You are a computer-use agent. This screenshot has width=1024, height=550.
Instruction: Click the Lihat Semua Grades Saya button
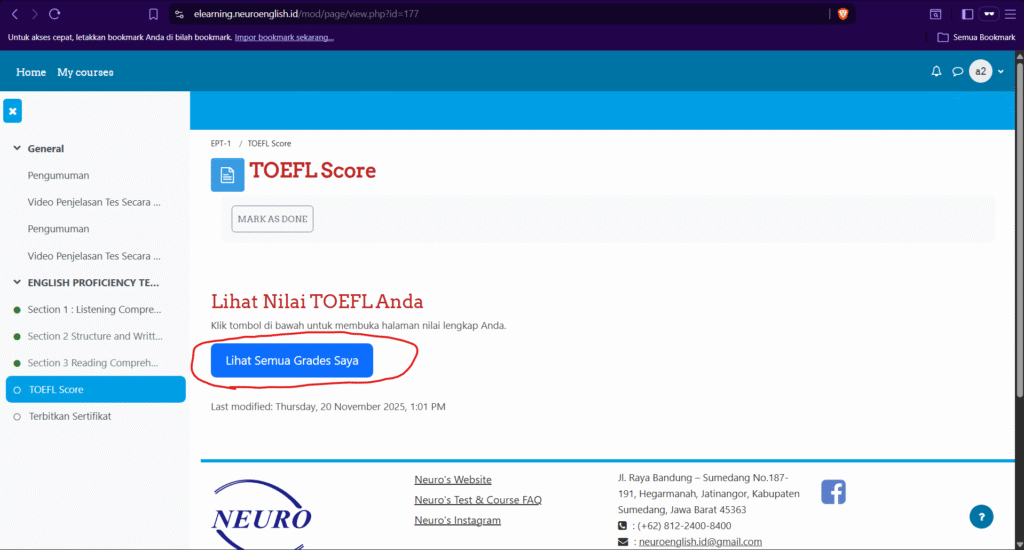click(x=292, y=361)
